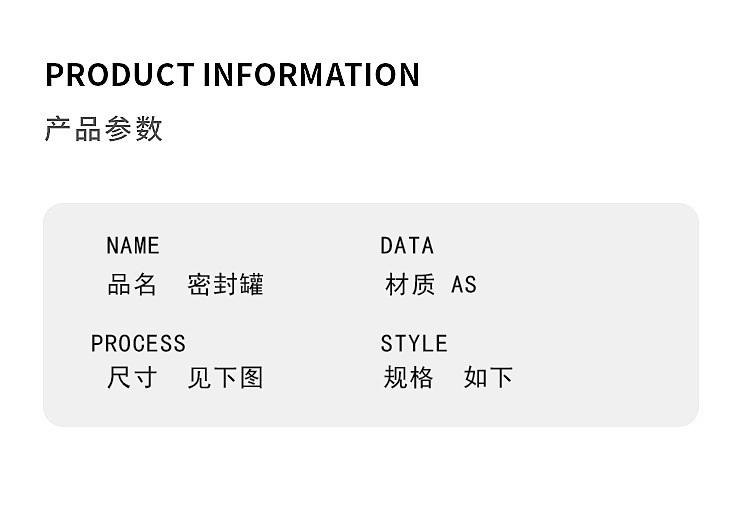Image resolution: width=750 pixels, height=520 pixels.
Task: Click the word PRODUCT in the heading
Action: coord(120,75)
